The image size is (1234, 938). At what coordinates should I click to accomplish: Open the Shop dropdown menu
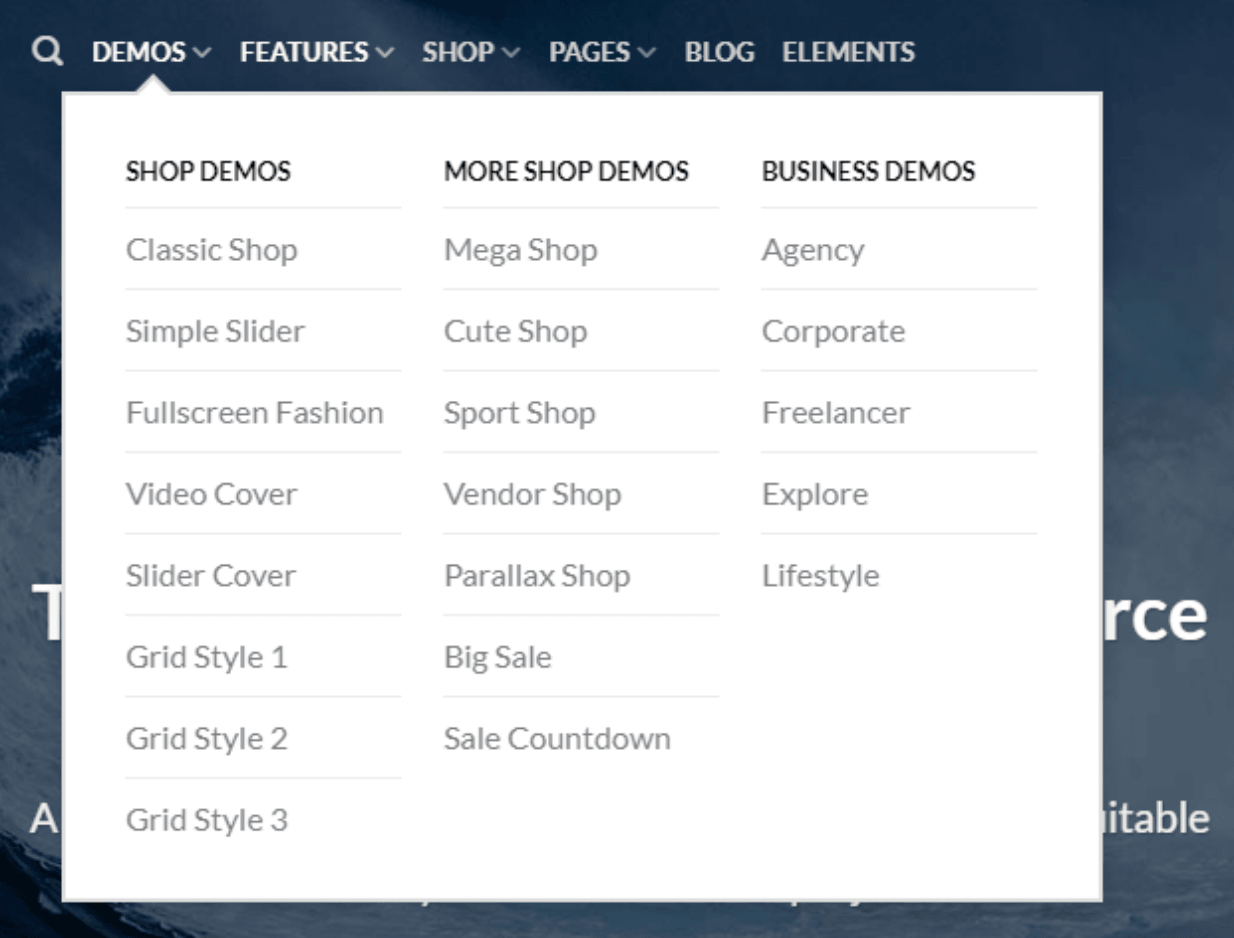[x=470, y=52]
